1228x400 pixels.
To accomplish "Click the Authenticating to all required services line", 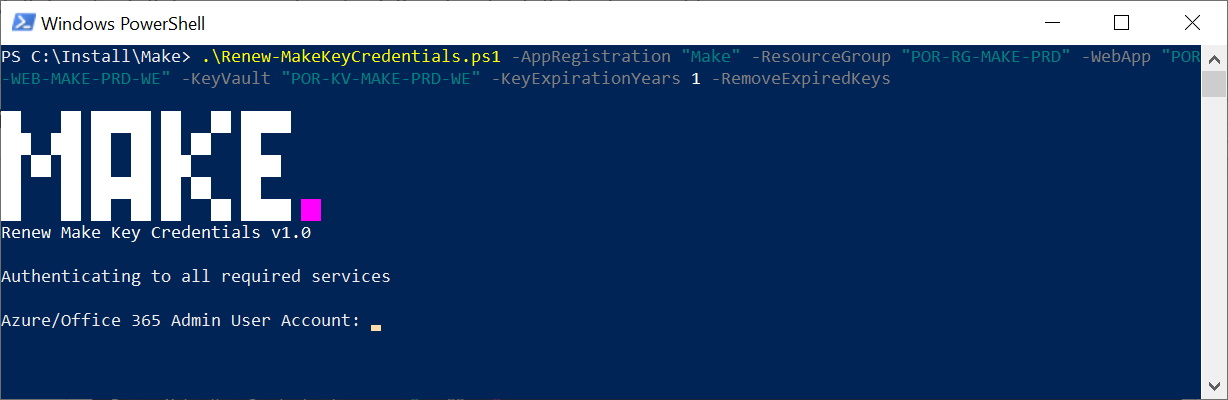I will [196, 276].
